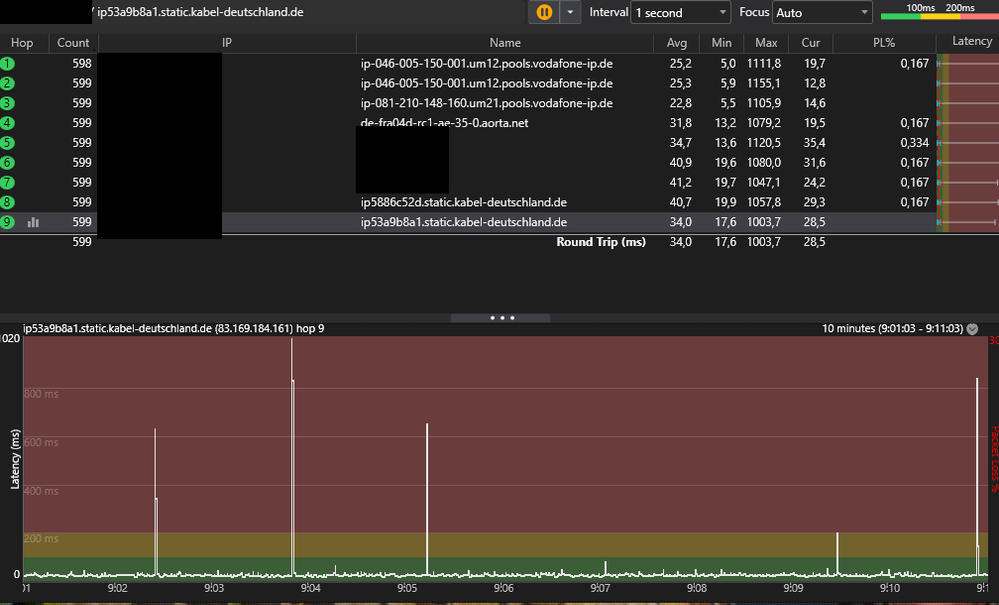Open the Interval dropdown set to 1 second

(x=681, y=13)
